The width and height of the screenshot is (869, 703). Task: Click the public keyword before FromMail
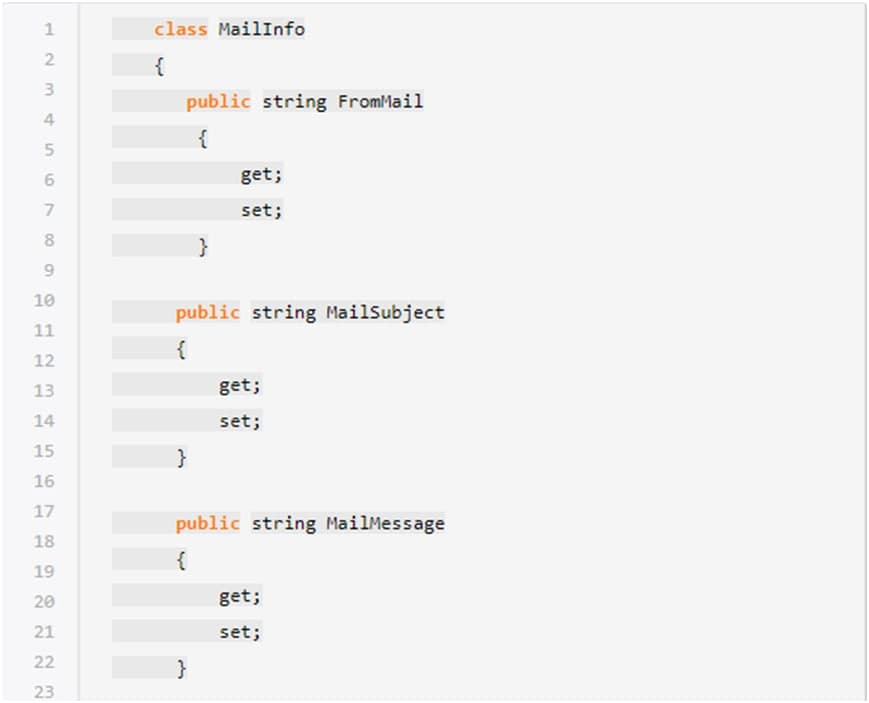pos(218,101)
